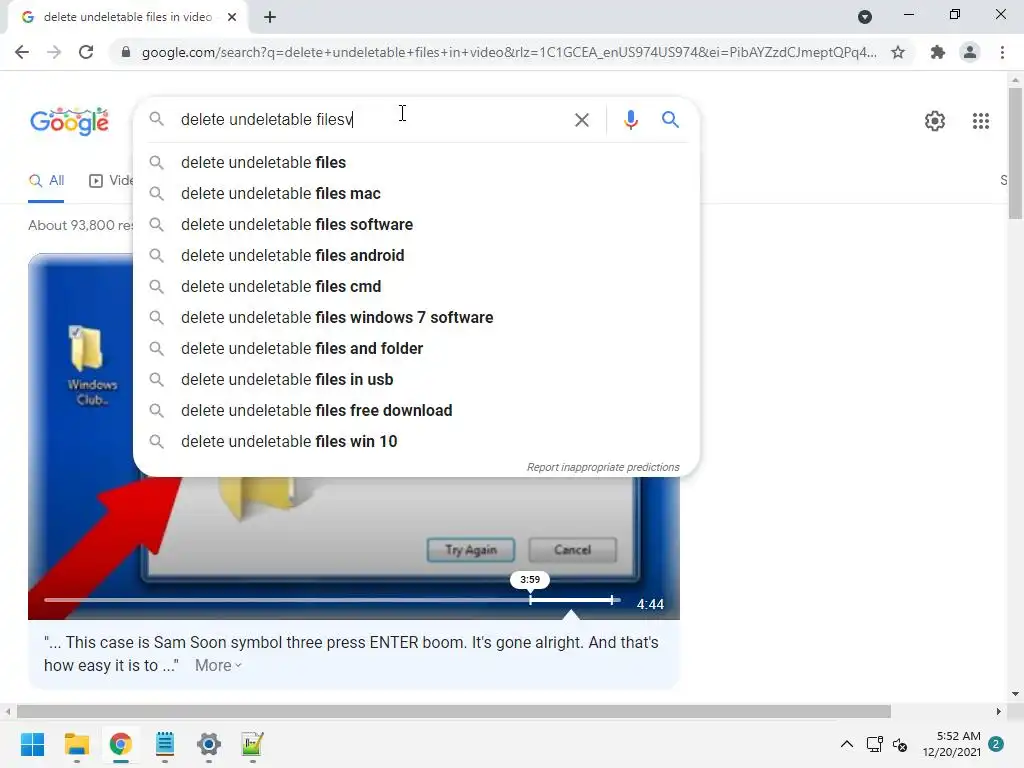Click the tab search dropdown in title bar

[x=865, y=17]
